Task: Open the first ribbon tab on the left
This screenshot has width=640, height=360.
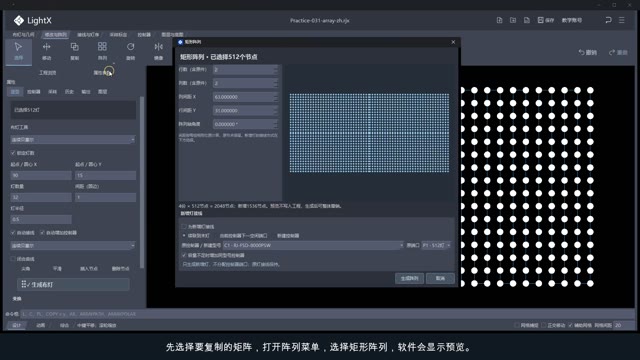Action: [23, 35]
